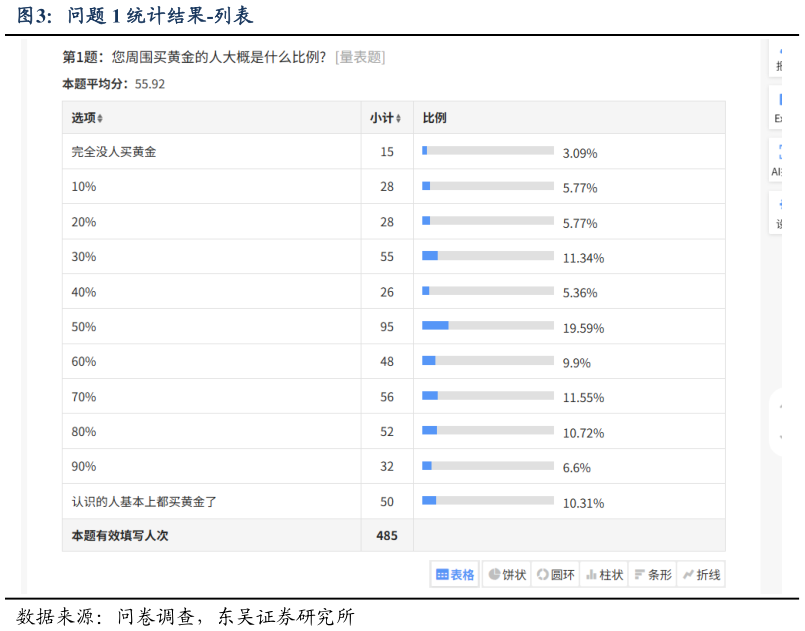The width and height of the screenshot is (805, 631).
Task: Click the 11.34% percentage value
Action: click(583, 258)
